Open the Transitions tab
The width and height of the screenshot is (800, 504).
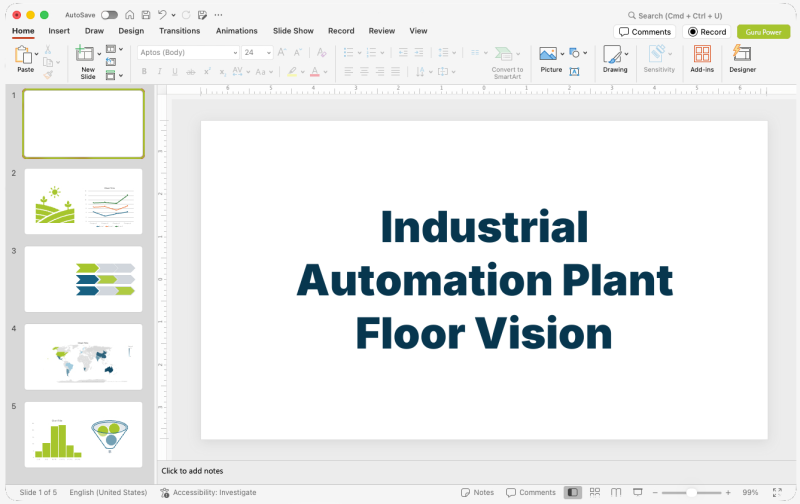click(x=180, y=31)
